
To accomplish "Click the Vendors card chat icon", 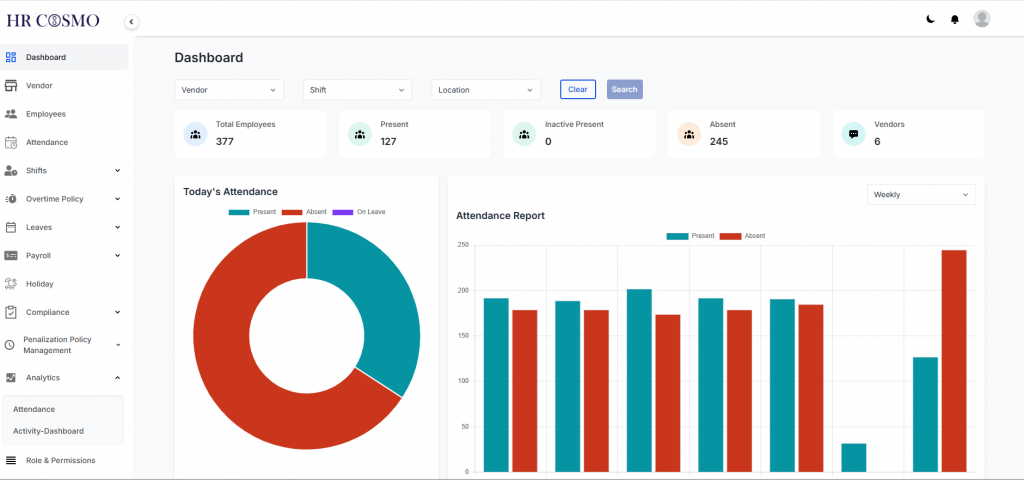I will (853, 134).
